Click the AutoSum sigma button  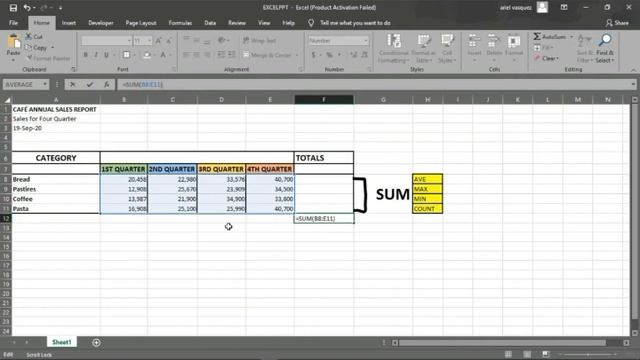pyautogui.click(x=549, y=37)
